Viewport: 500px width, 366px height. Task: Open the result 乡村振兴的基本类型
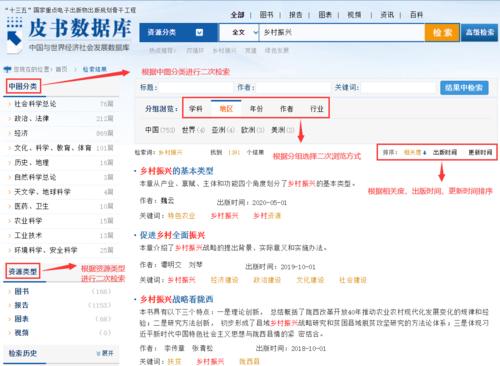(x=176, y=171)
